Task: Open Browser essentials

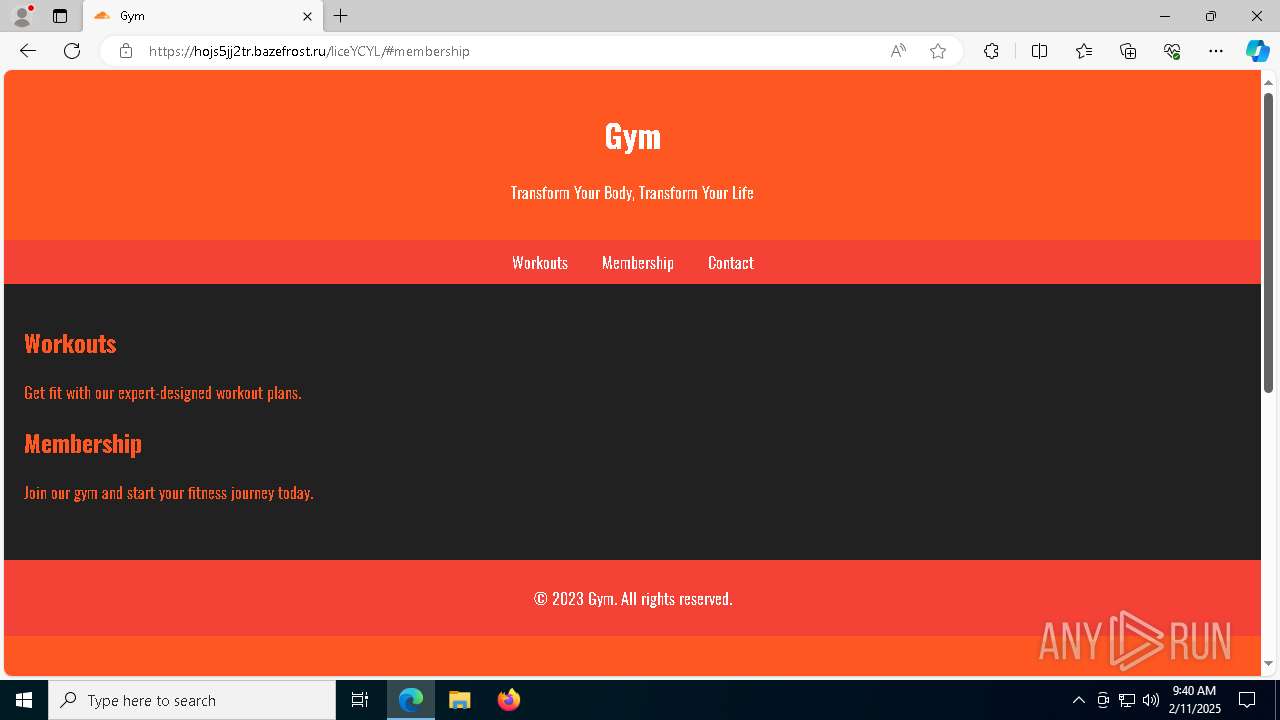Action: [1172, 51]
